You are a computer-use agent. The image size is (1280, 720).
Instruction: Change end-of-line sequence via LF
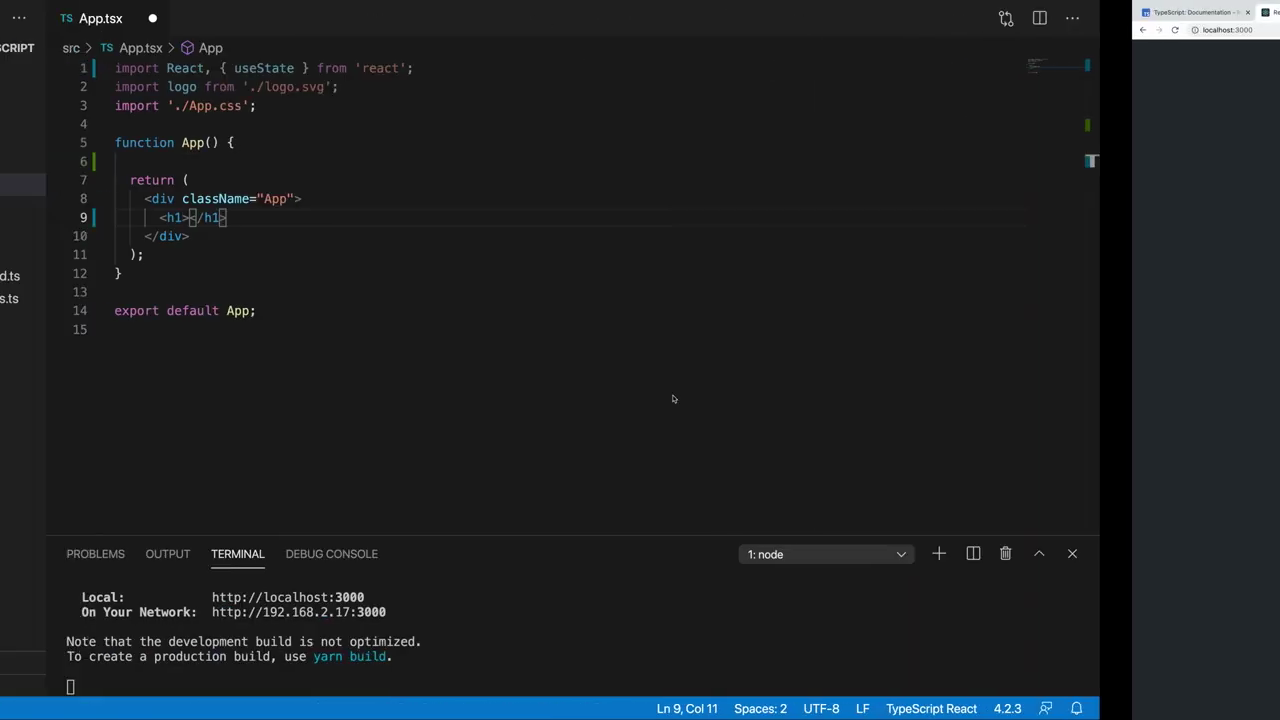point(863,709)
